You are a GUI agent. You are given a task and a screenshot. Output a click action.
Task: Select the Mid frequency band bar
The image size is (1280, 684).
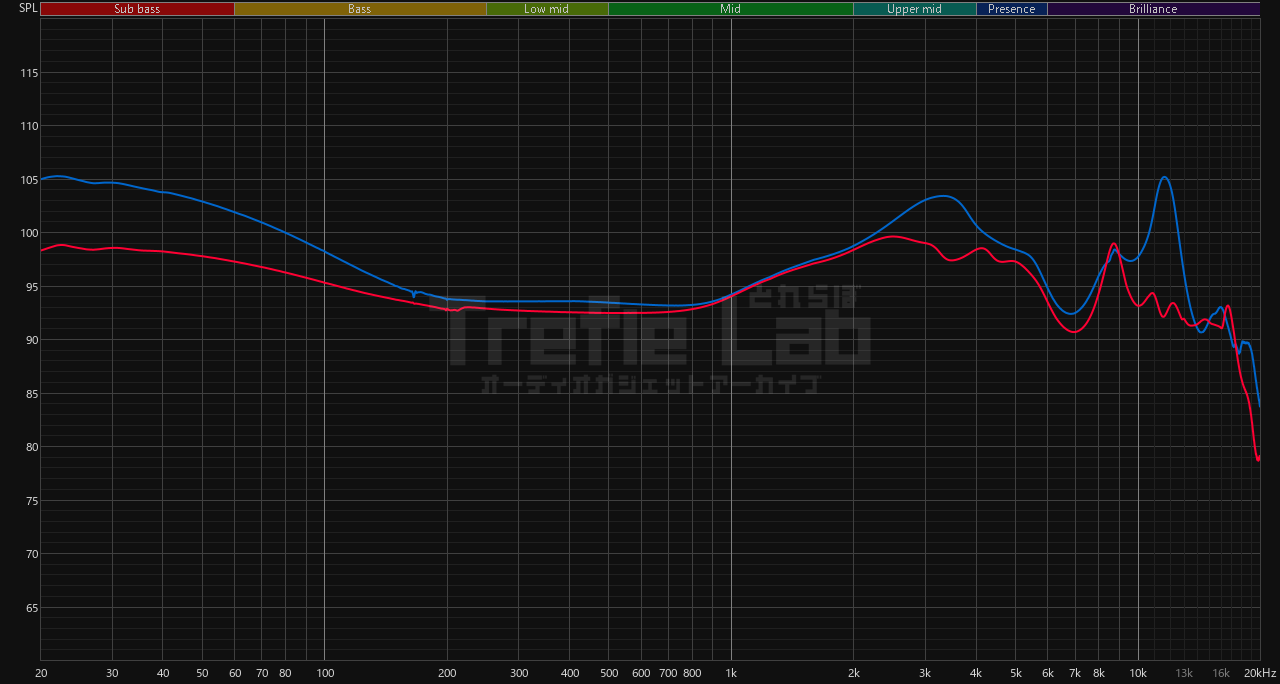coord(730,9)
